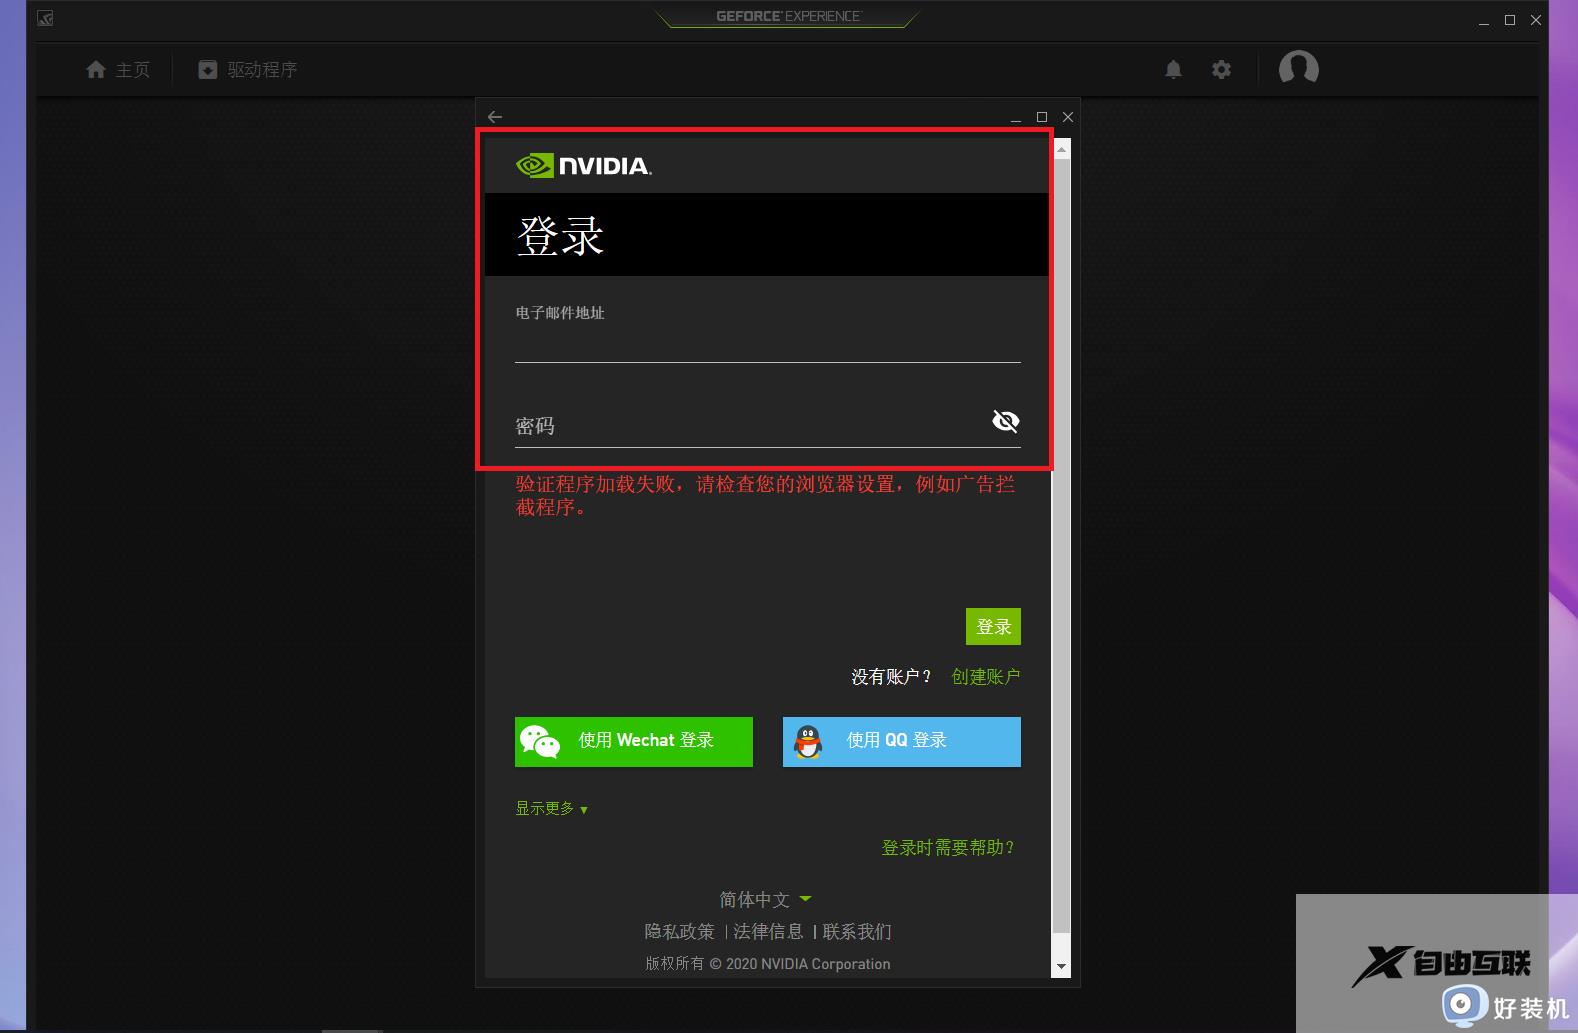Click the back arrow in login dialog
This screenshot has height=1033, width=1578.
pos(495,117)
